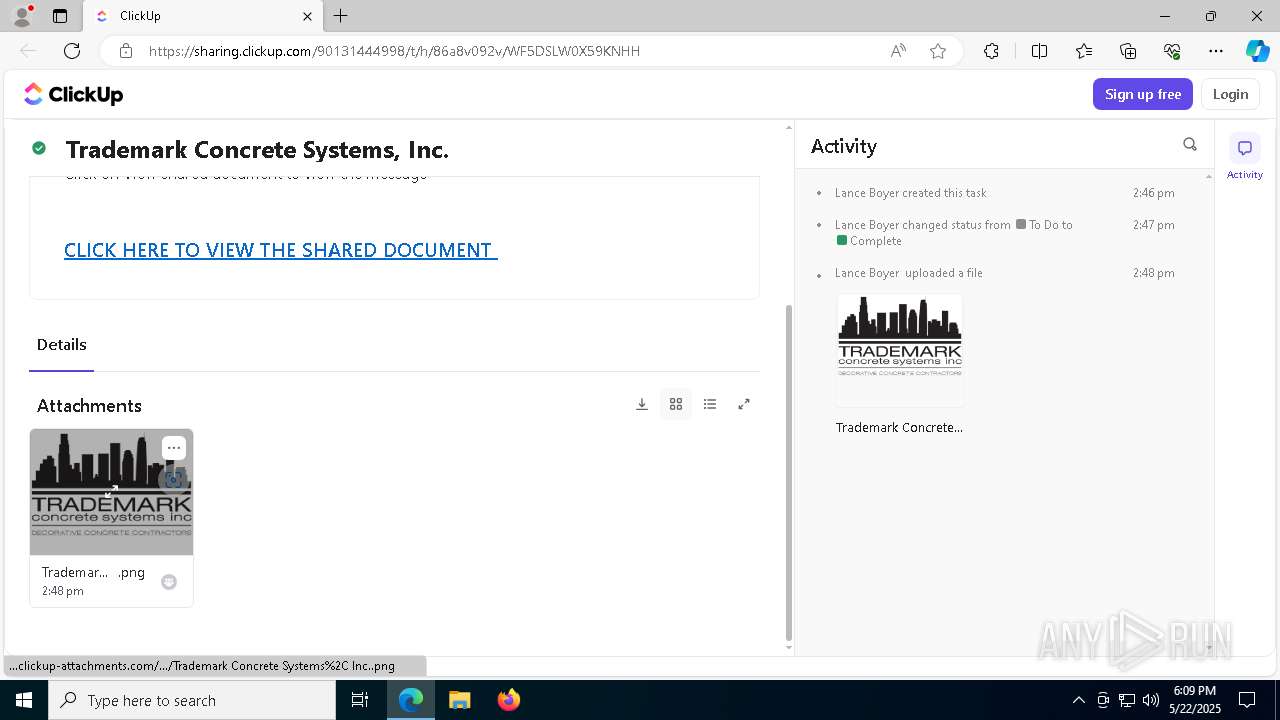Screen dimensions: 1280x720
Task: Open browser Extensions icon
Action: pyautogui.click(x=991, y=51)
